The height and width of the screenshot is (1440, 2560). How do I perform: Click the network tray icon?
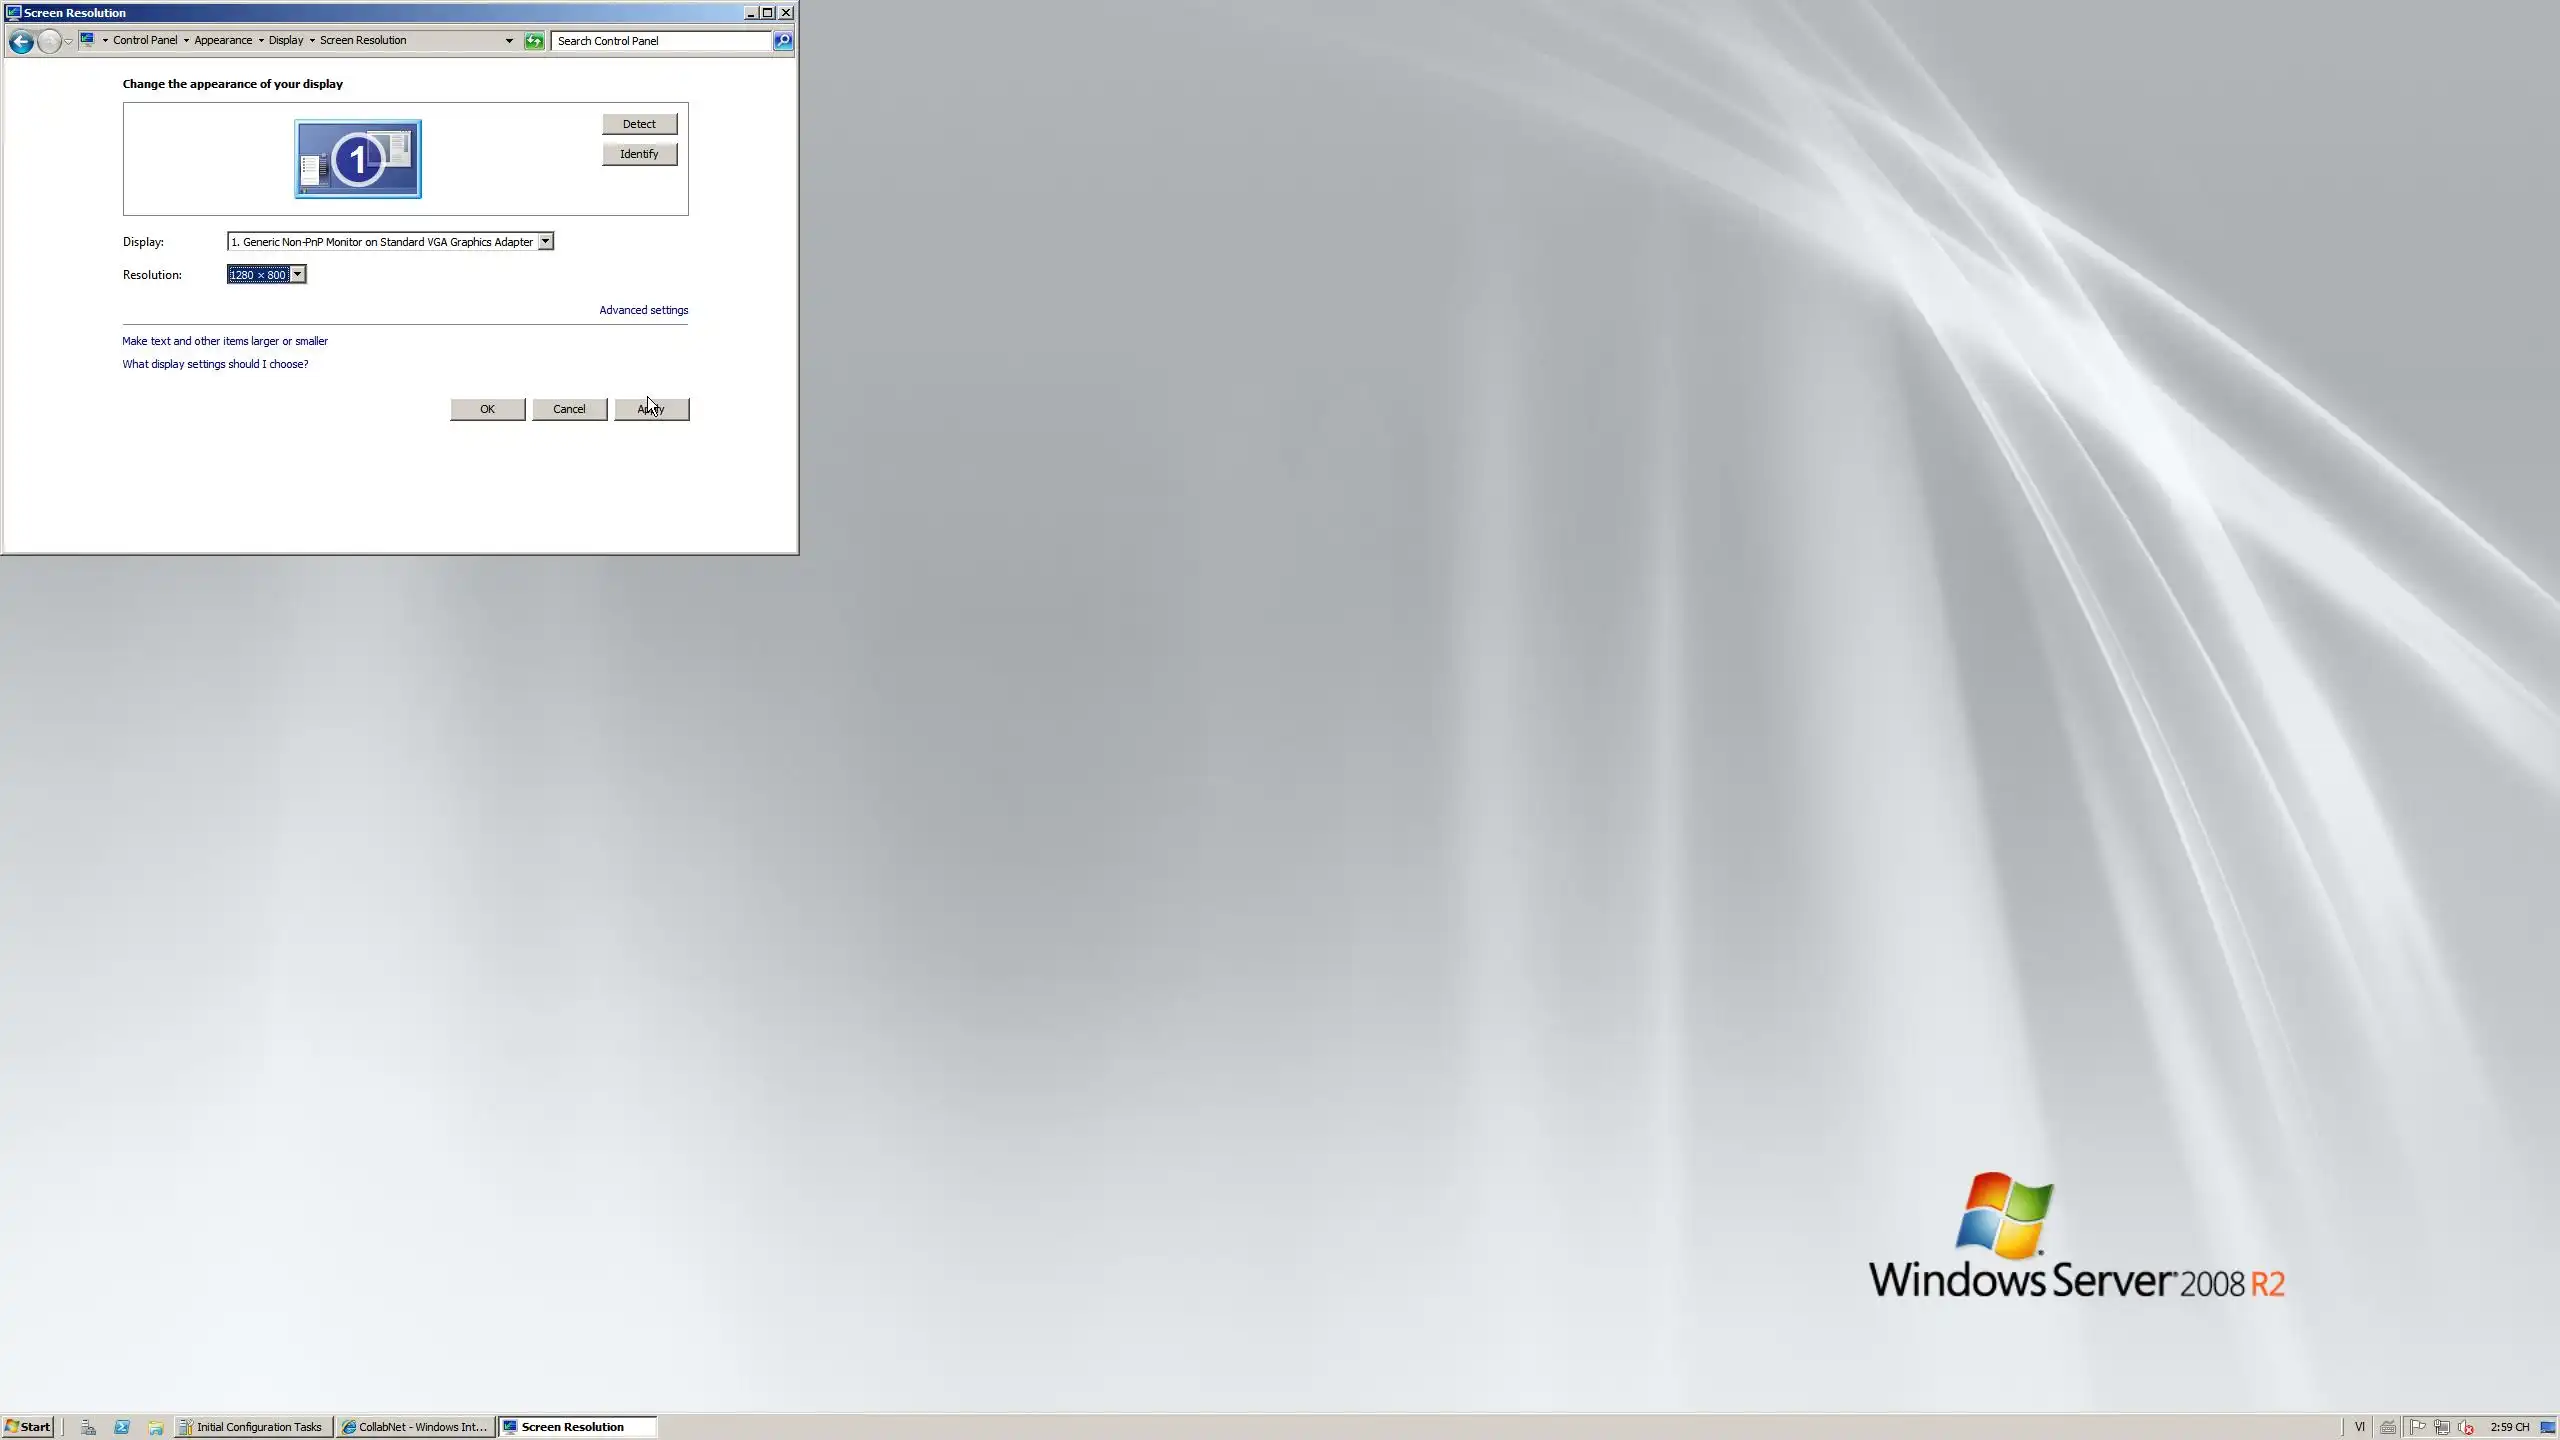pos(2441,1427)
